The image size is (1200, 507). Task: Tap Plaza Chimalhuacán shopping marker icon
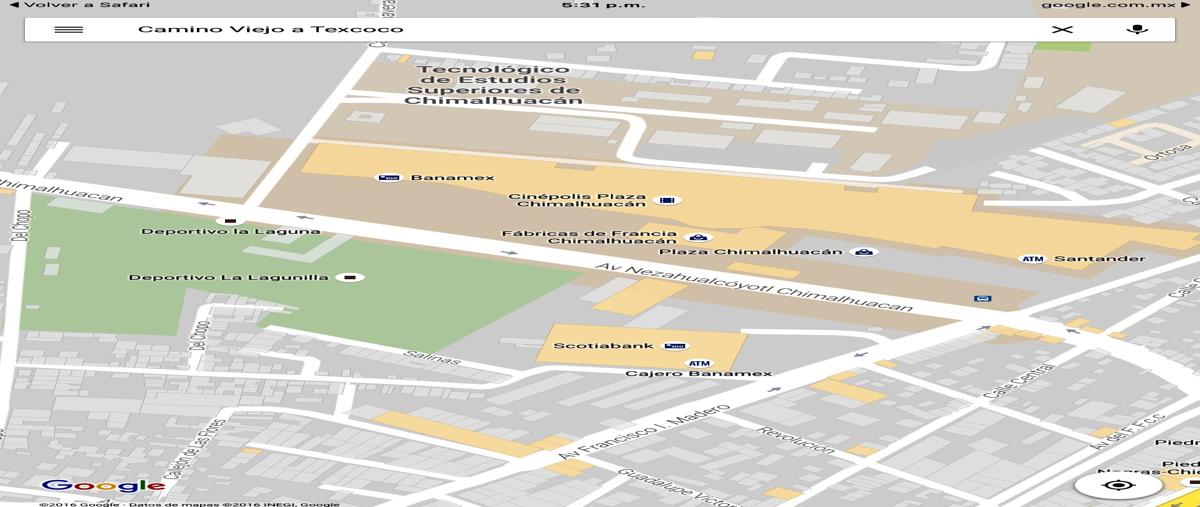click(x=864, y=251)
